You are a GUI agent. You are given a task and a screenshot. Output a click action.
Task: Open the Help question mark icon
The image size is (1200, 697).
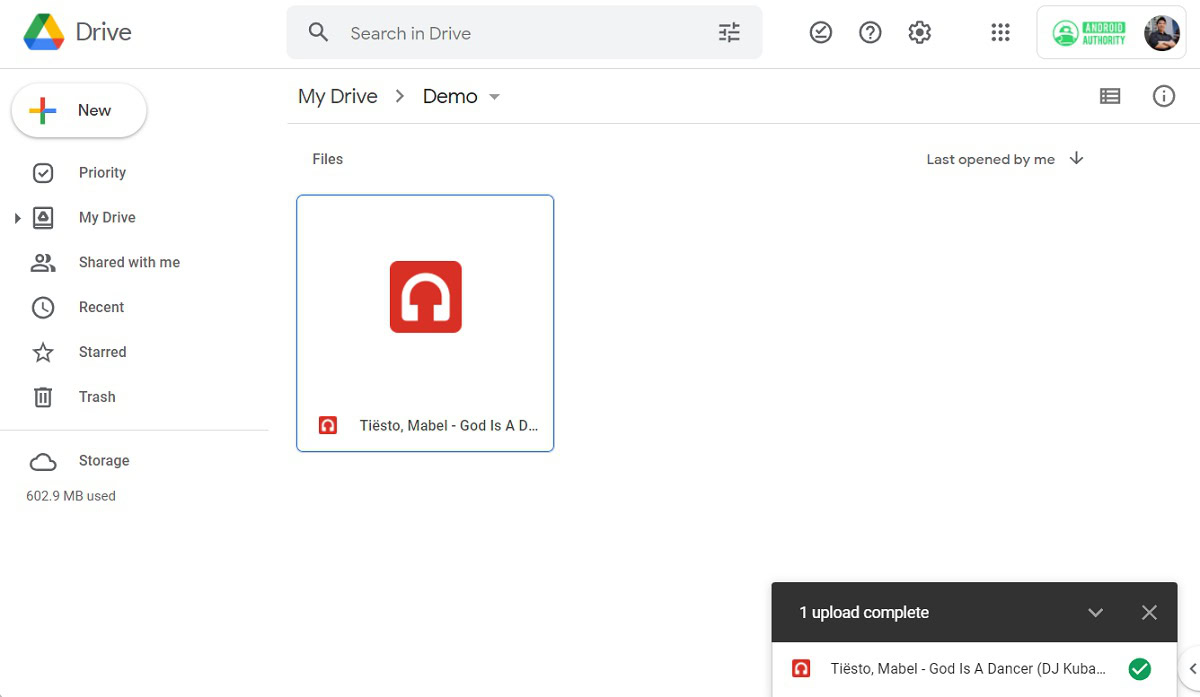pos(870,33)
